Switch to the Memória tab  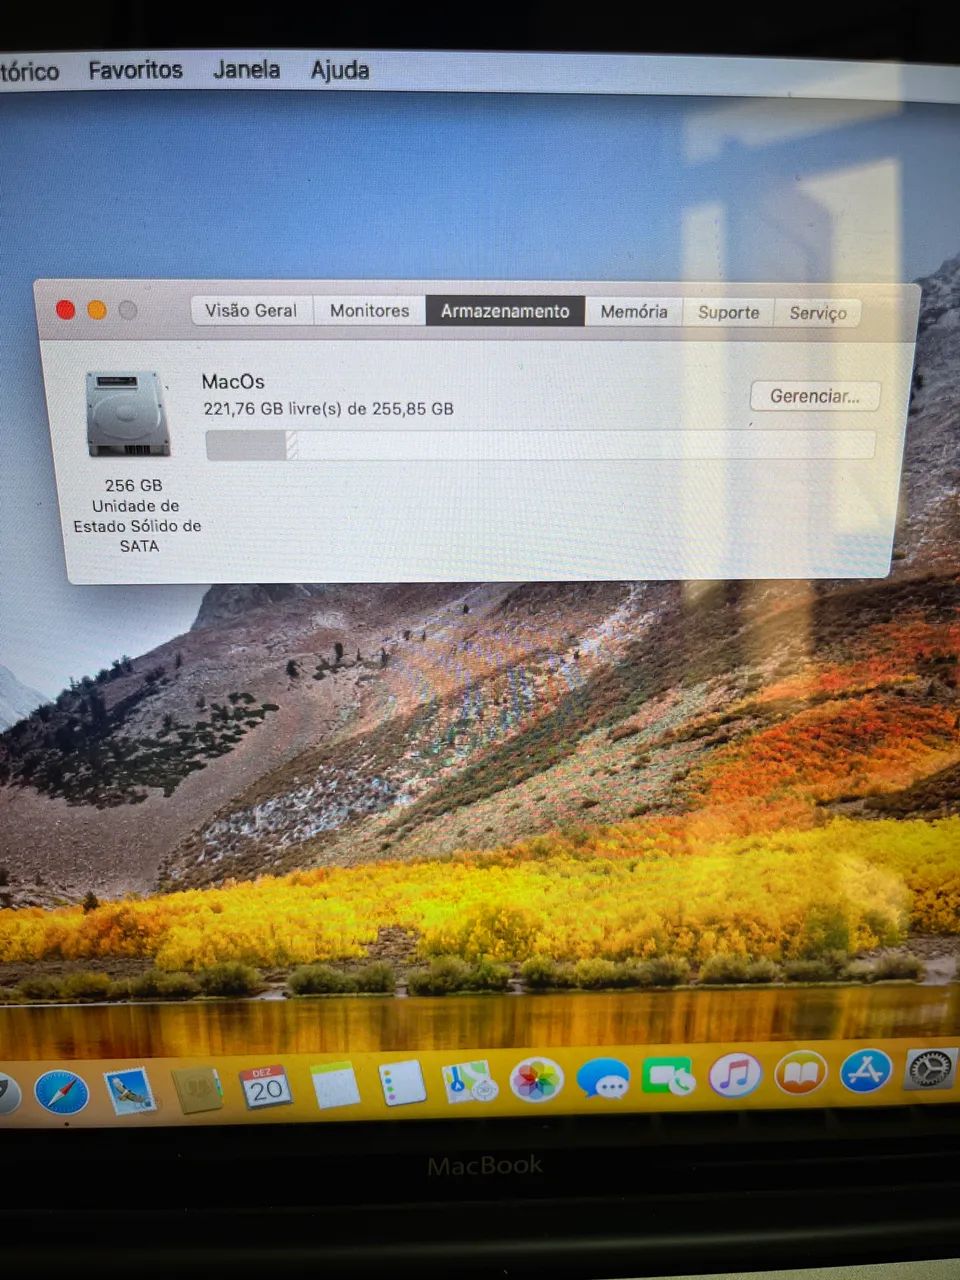coord(633,313)
